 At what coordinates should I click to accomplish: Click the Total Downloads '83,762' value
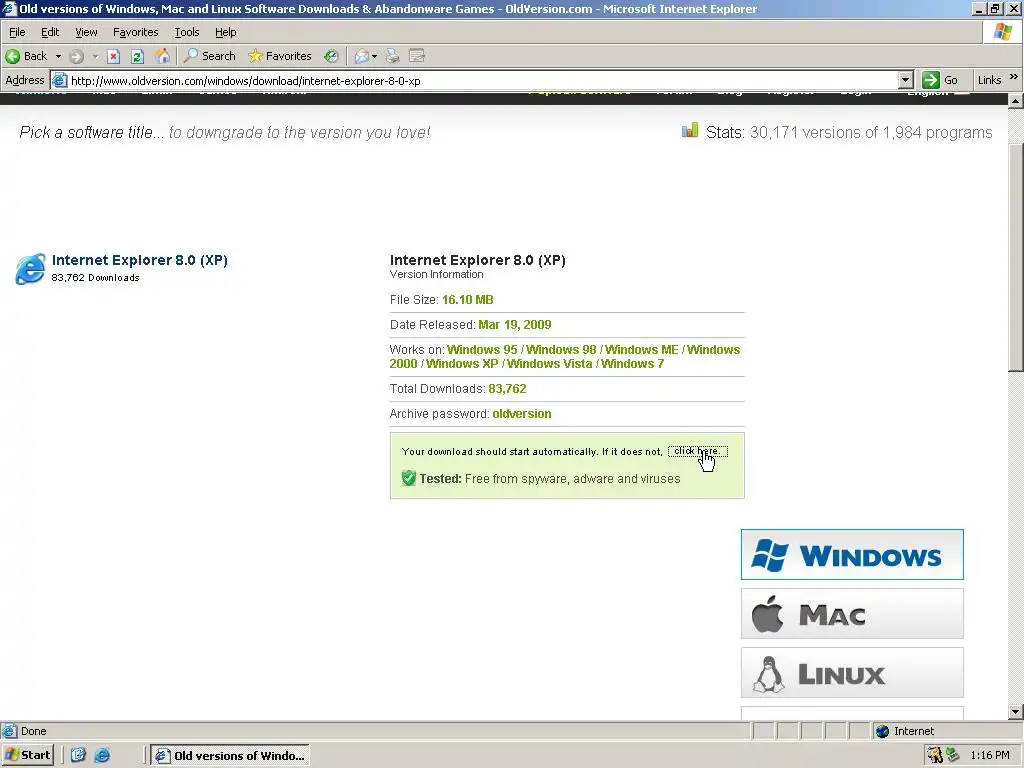507,389
